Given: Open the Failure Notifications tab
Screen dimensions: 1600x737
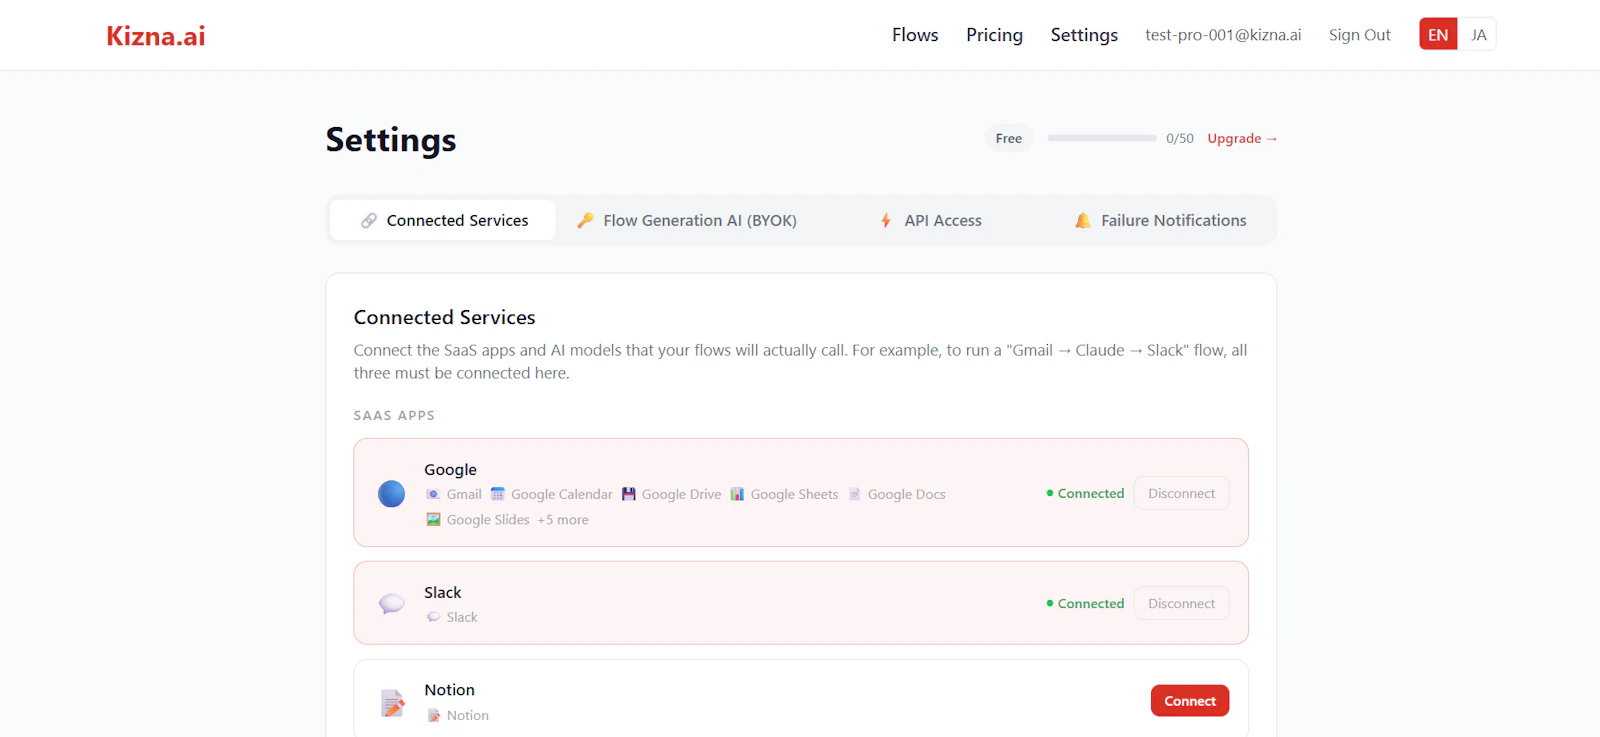Looking at the screenshot, I should tap(1160, 220).
